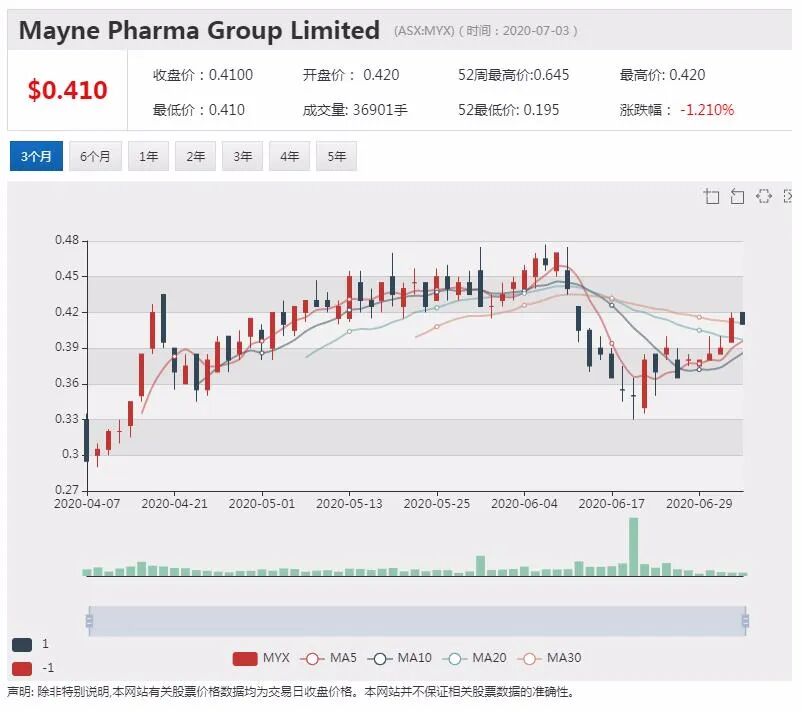Image resolution: width=802 pixels, height=712 pixels.
Task: Click the red $0.410 current price
Action: coord(68,90)
